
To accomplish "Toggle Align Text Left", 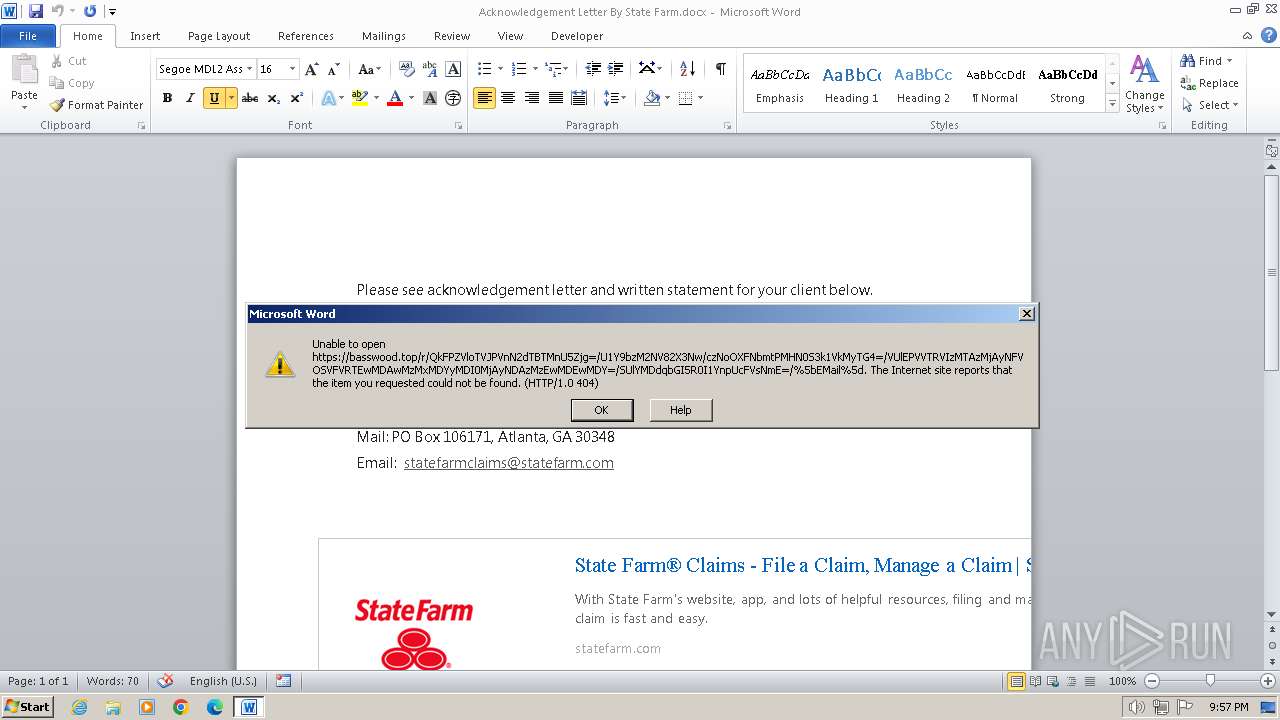I will [484, 98].
